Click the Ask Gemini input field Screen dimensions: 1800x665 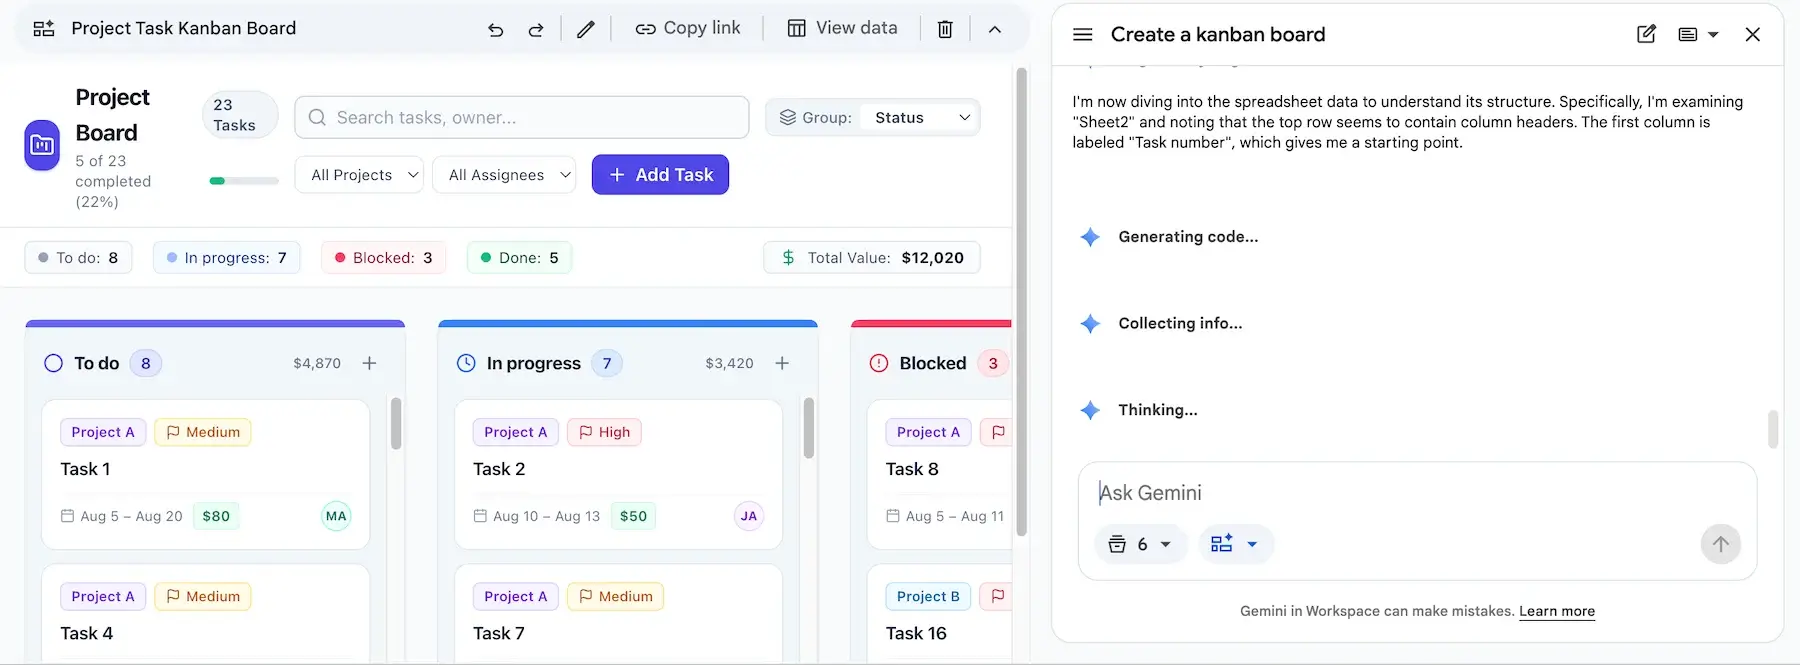tap(1417, 493)
